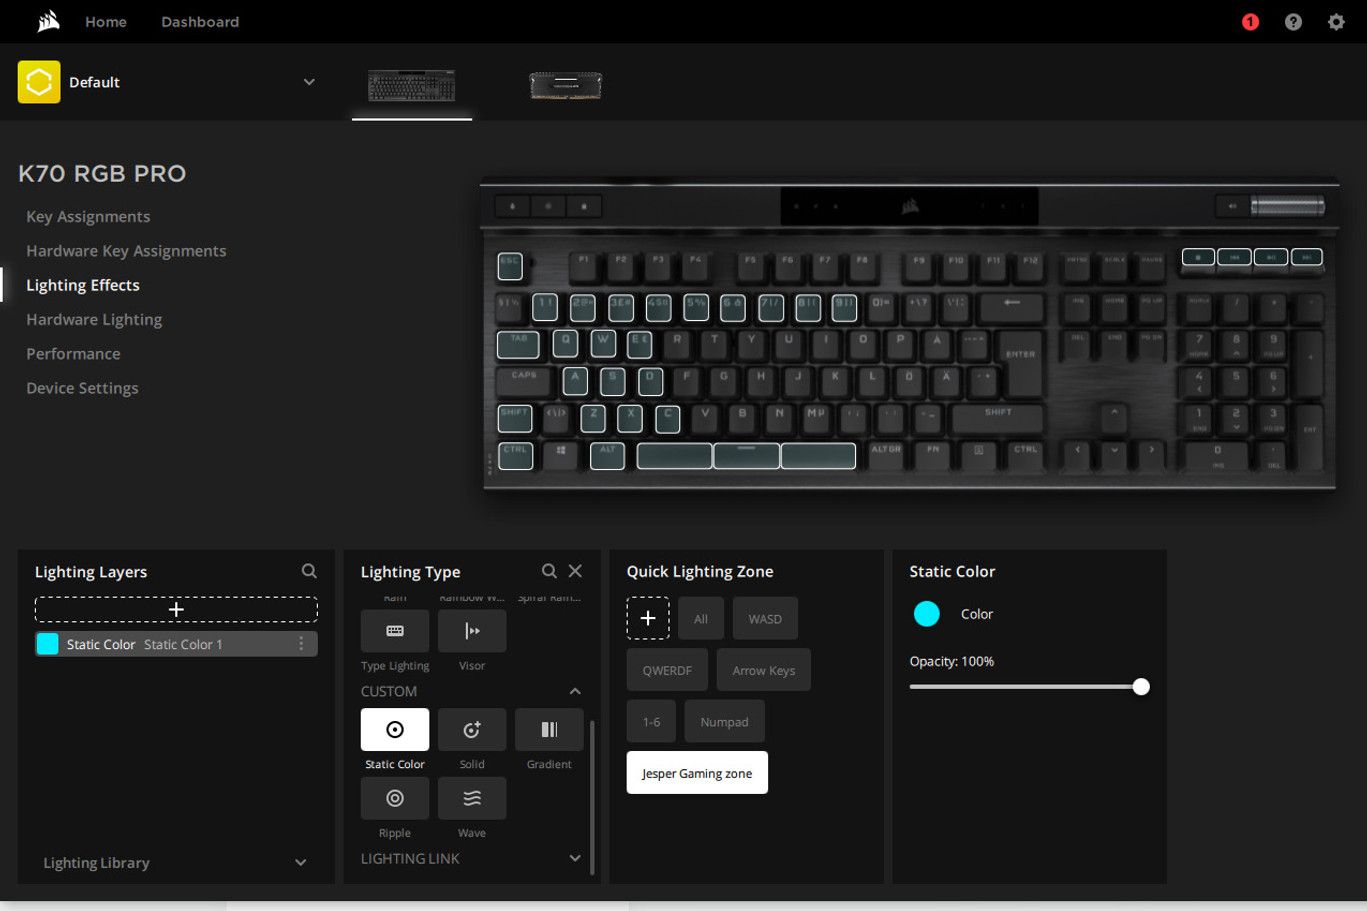Open the Default profile dropdown
The image size is (1367, 911).
(x=309, y=82)
